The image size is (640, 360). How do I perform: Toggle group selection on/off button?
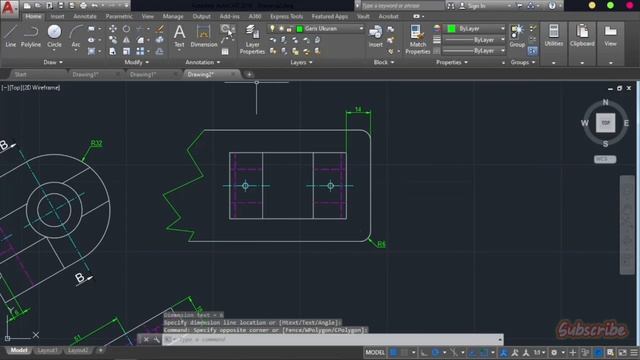532,51
